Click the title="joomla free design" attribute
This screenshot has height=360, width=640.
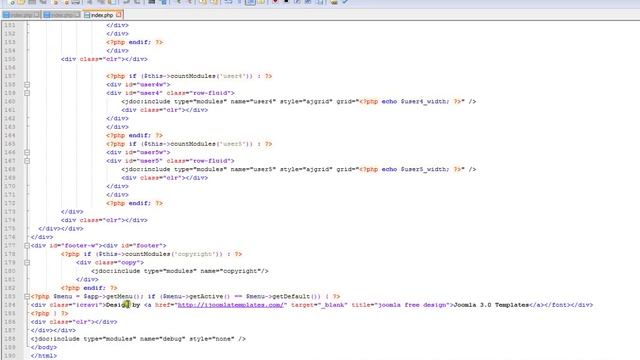(401, 305)
